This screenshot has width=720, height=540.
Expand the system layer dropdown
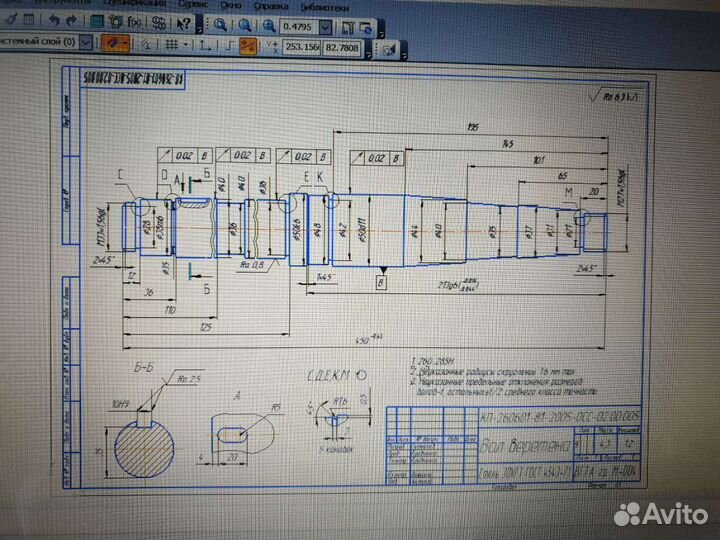tap(85, 43)
